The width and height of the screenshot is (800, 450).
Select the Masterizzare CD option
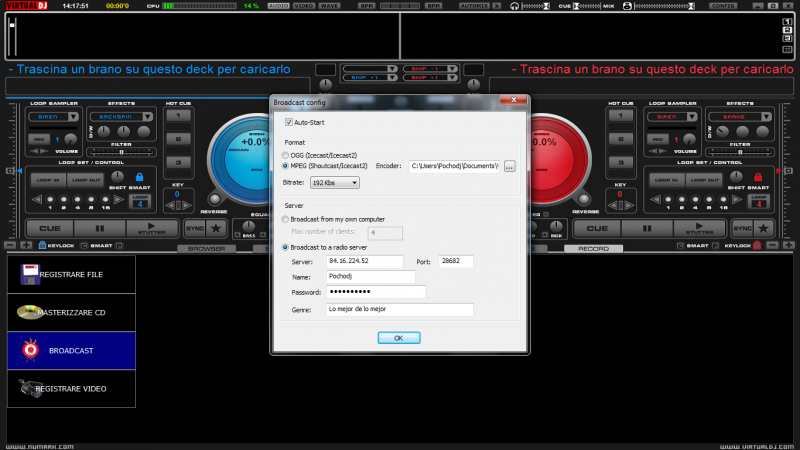tap(71, 313)
